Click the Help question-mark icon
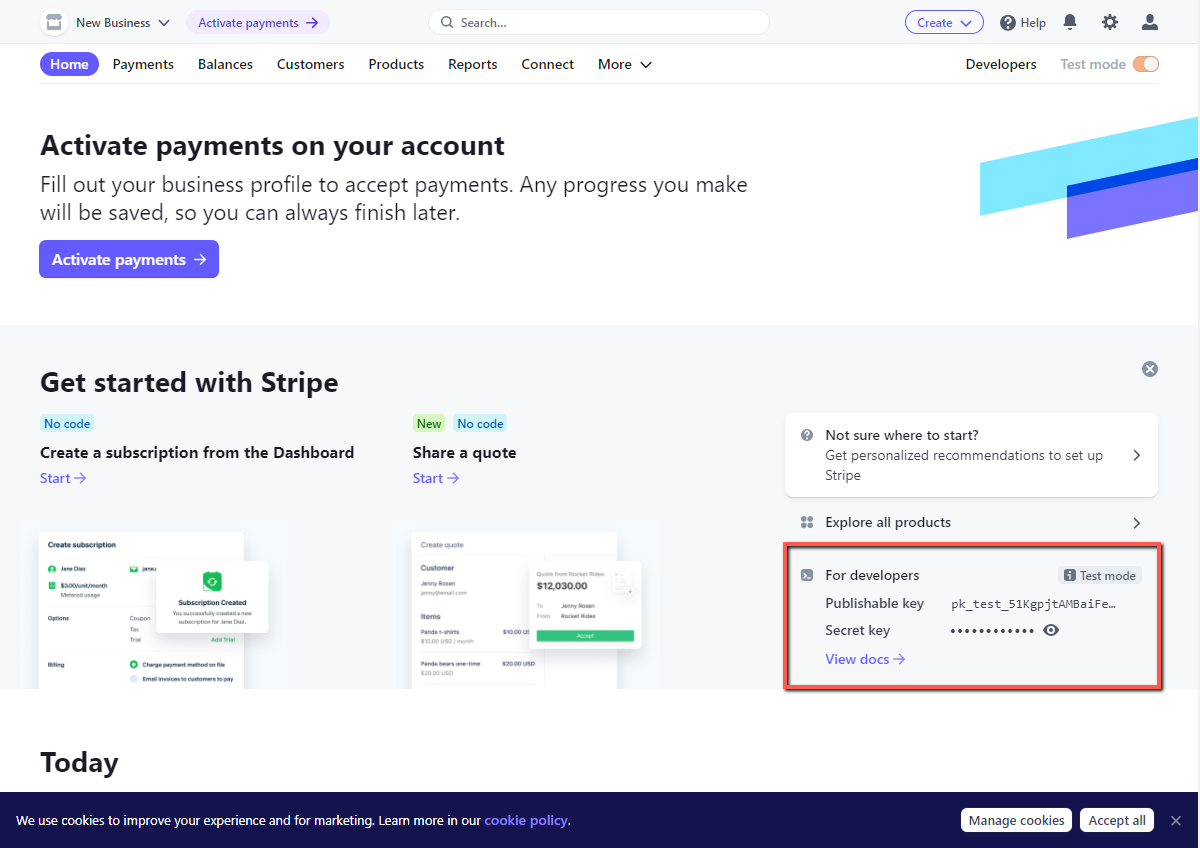1200x848 pixels. tap(1005, 22)
